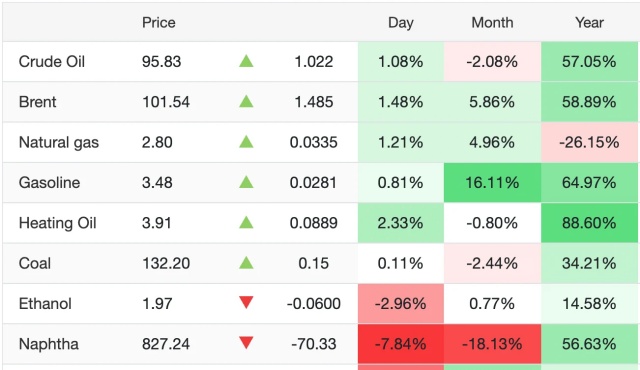Open the Heating Oil commodity link
This screenshot has width=640, height=370.
[x=58, y=223]
